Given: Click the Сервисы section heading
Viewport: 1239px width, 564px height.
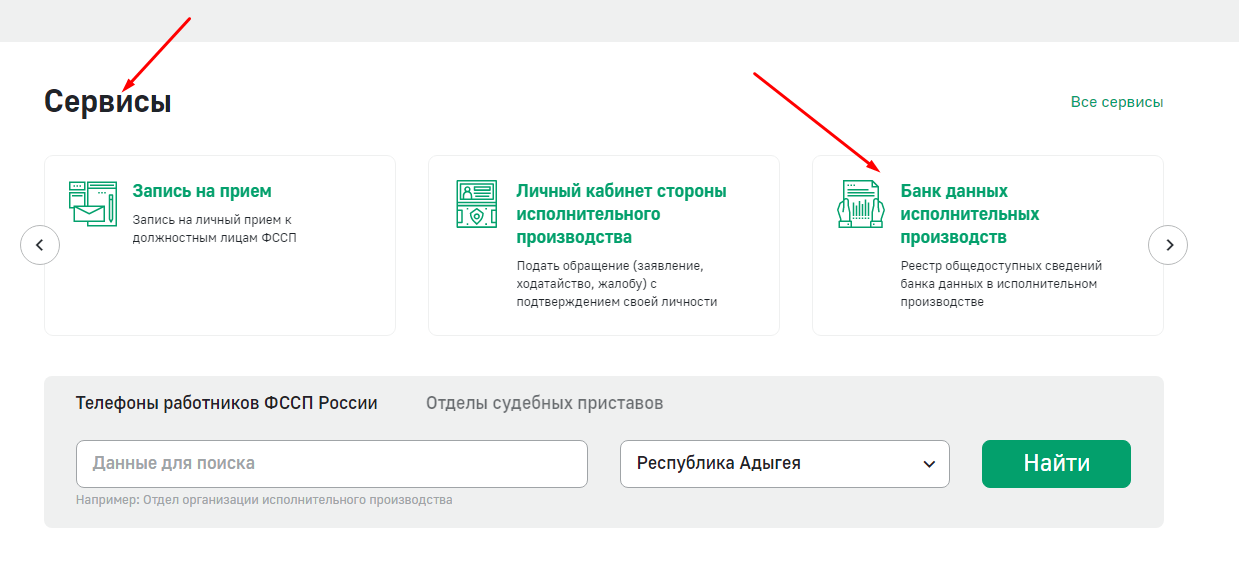Looking at the screenshot, I should [108, 102].
